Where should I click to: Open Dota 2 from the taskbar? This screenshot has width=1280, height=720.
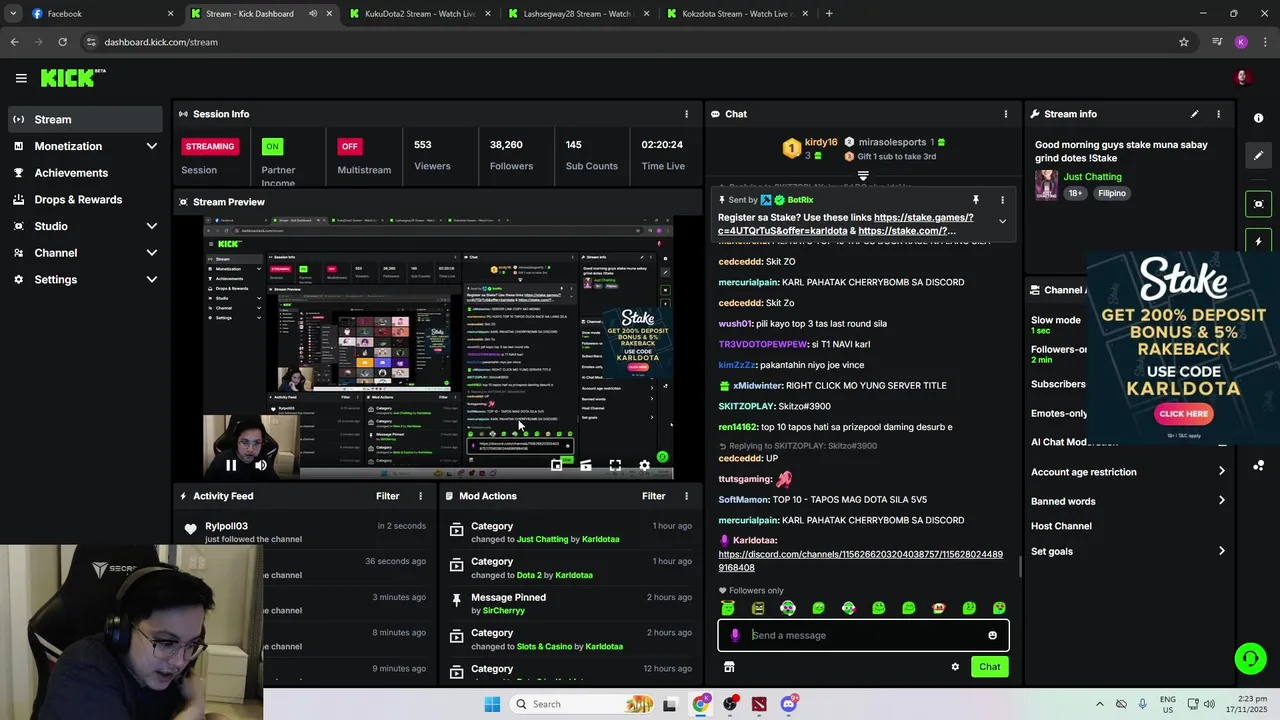click(759, 704)
